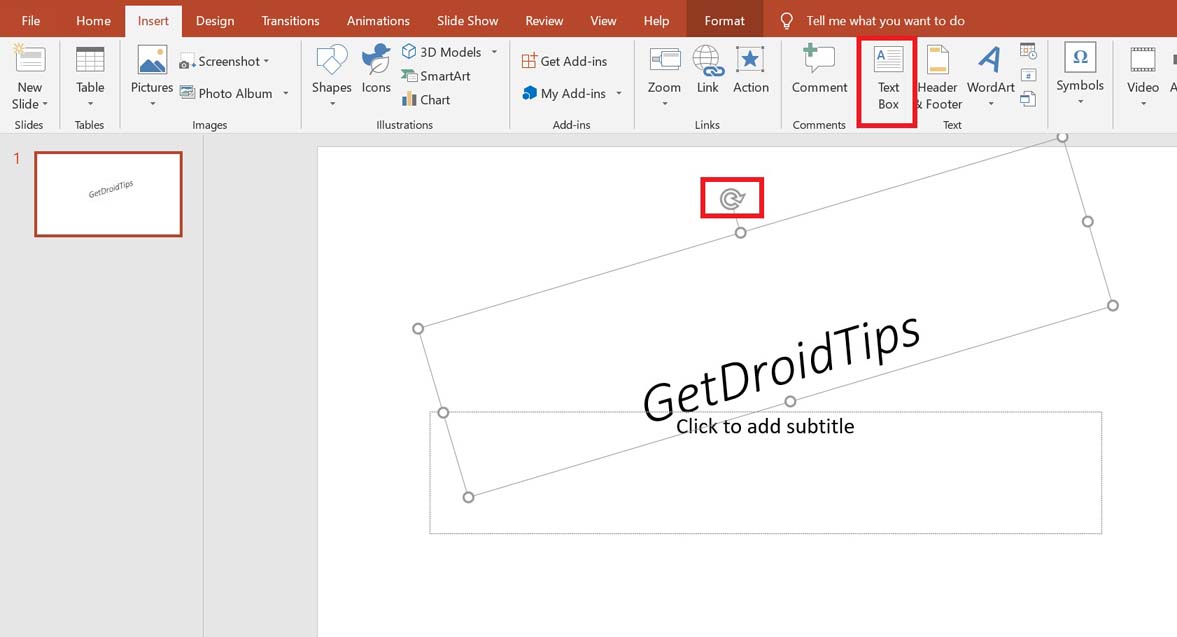Click the GetDroidTips title text
This screenshot has width=1177, height=637.
point(781,368)
